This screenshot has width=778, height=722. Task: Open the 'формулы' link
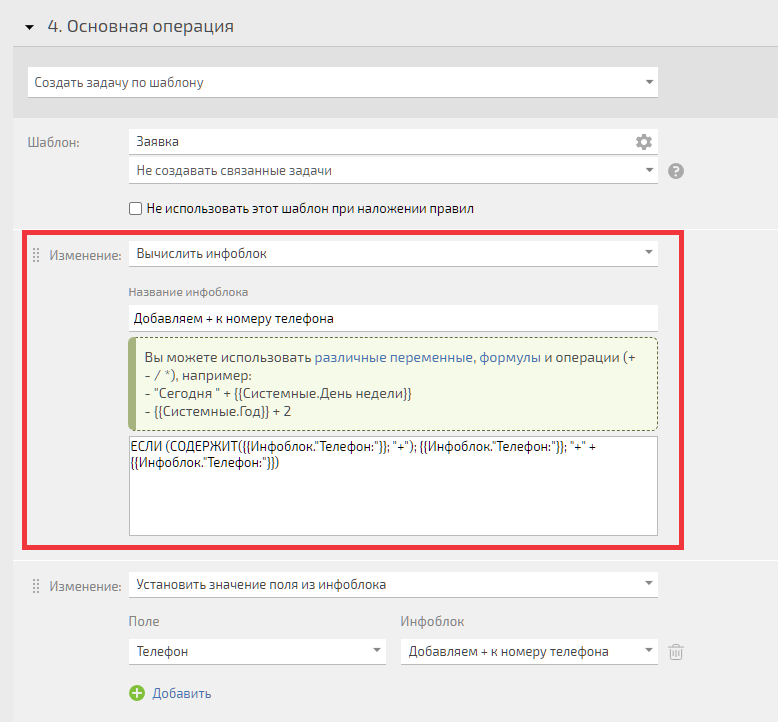(x=510, y=358)
